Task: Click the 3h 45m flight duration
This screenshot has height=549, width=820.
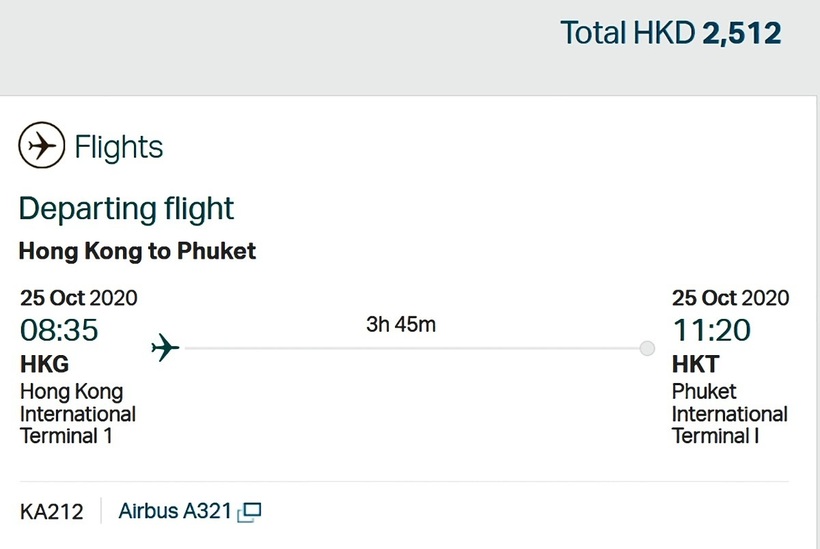Action: [401, 325]
